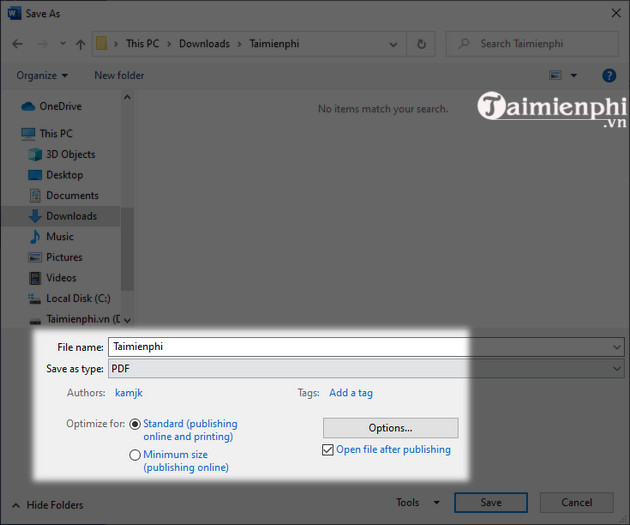The height and width of the screenshot is (525, 630).
Task: Click the OneDrive cloud icon
Action: pyautogui.click(x=28, y=106)
